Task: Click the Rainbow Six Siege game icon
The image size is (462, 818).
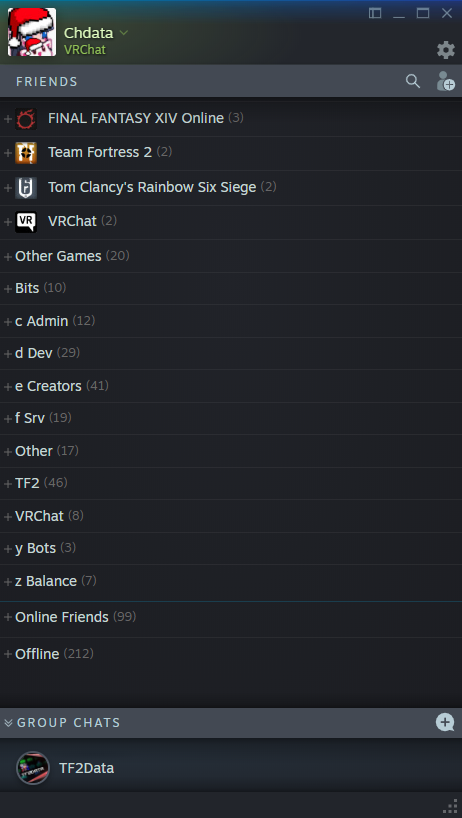Action: (26, 188)
